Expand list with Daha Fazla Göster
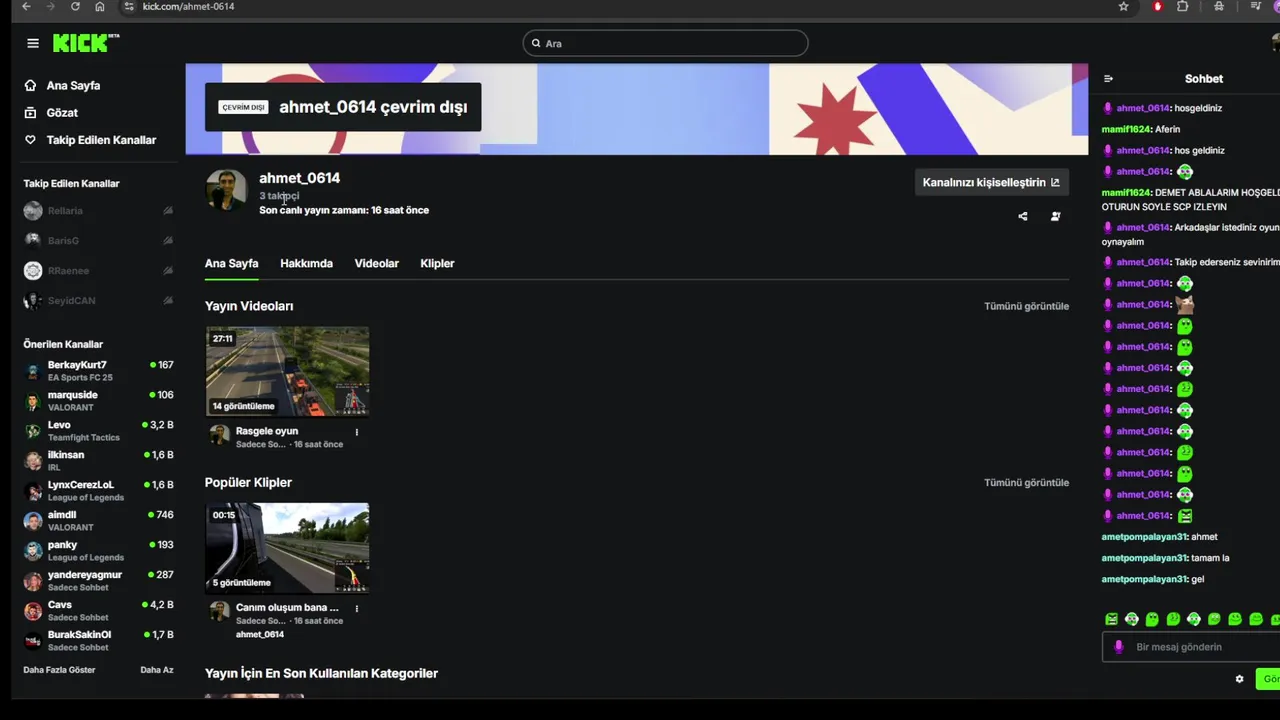Viewport: 1280px width, 720px height. [59, 670]
